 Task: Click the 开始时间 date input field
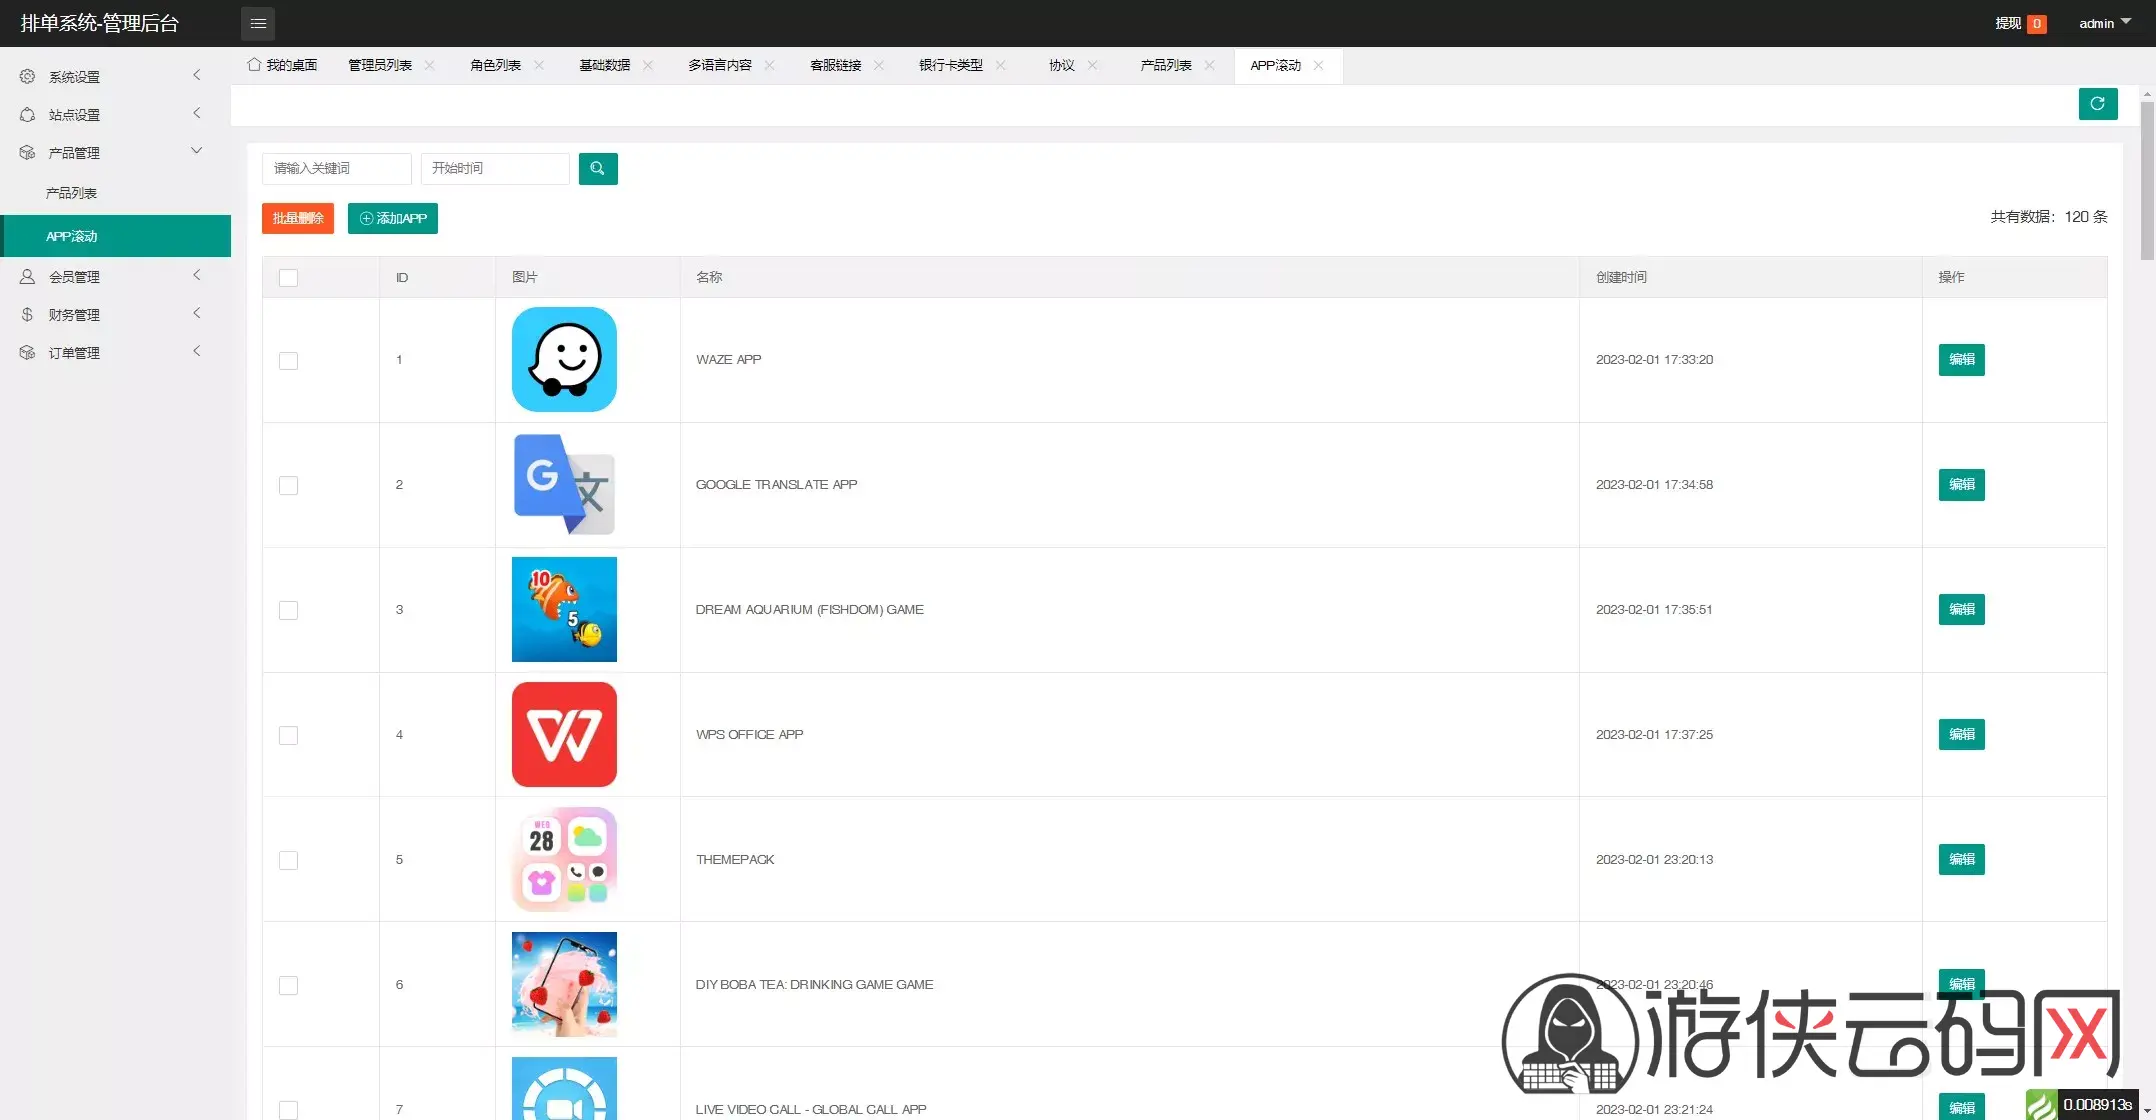[495, 168]
